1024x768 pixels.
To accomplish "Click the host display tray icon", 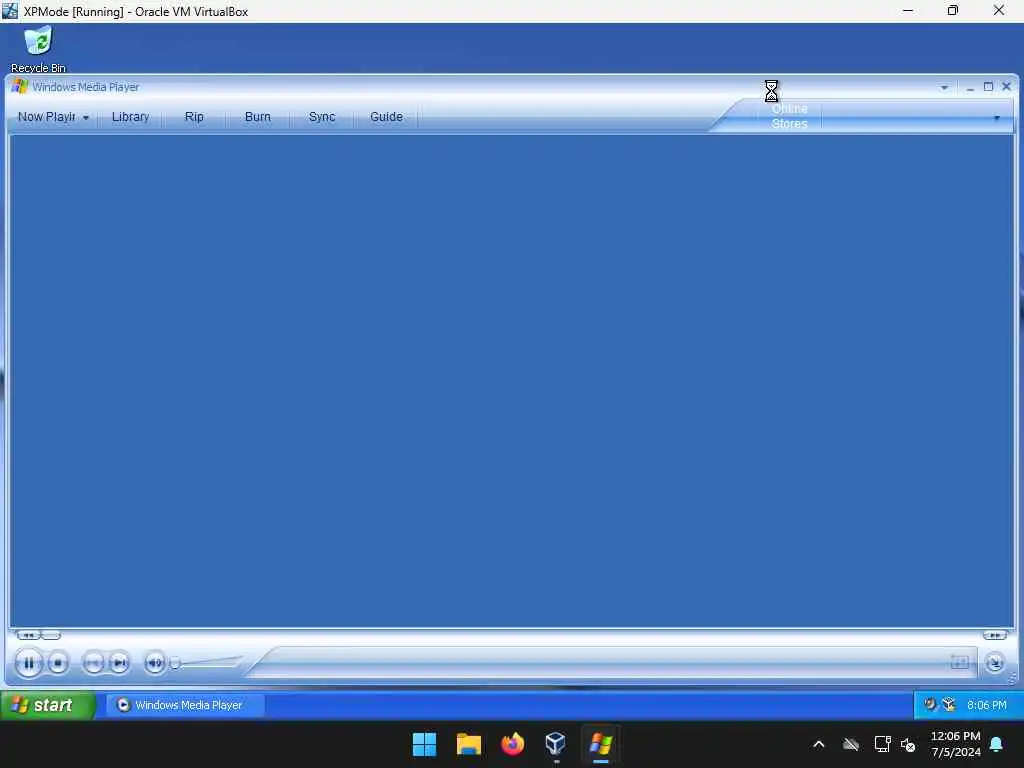I will coord(882,744).
